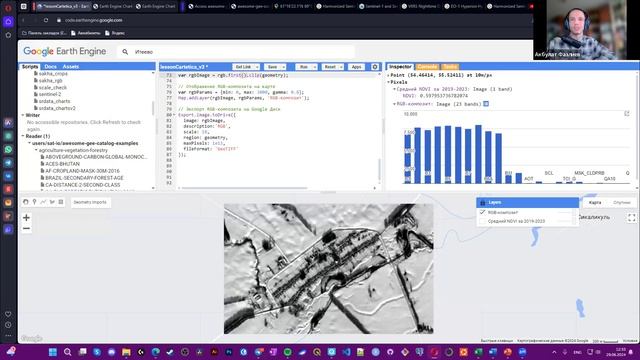Select the draw polygon shape tool

click(x=52, y=202)
